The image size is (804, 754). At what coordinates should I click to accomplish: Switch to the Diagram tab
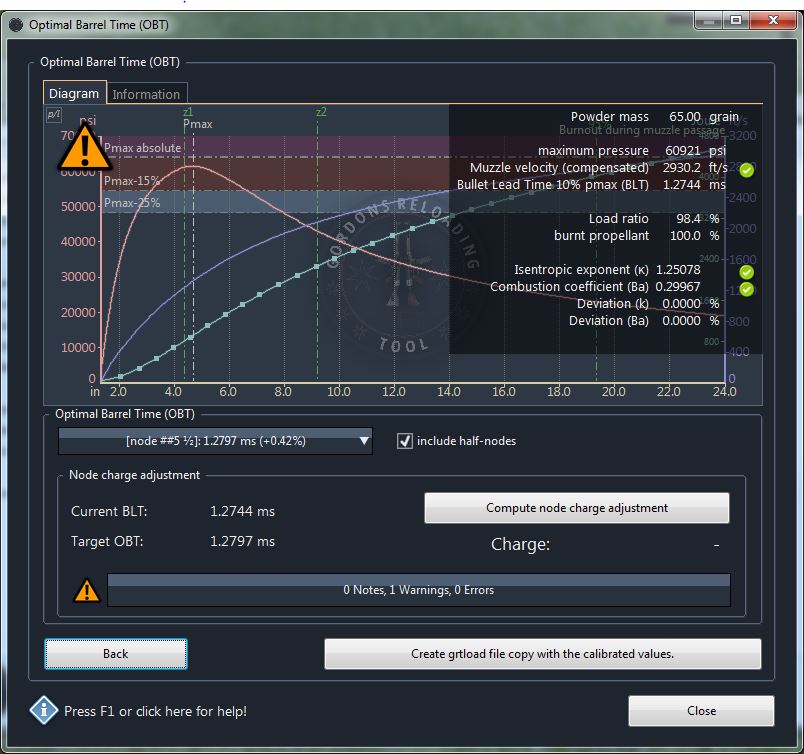[x=74, y=93]
